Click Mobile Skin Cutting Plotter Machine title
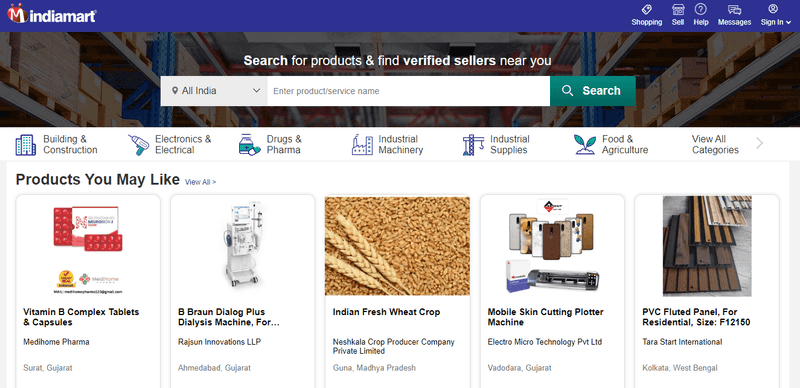Image resolution: width=800 pixels, height=388 pixels. 545,317
